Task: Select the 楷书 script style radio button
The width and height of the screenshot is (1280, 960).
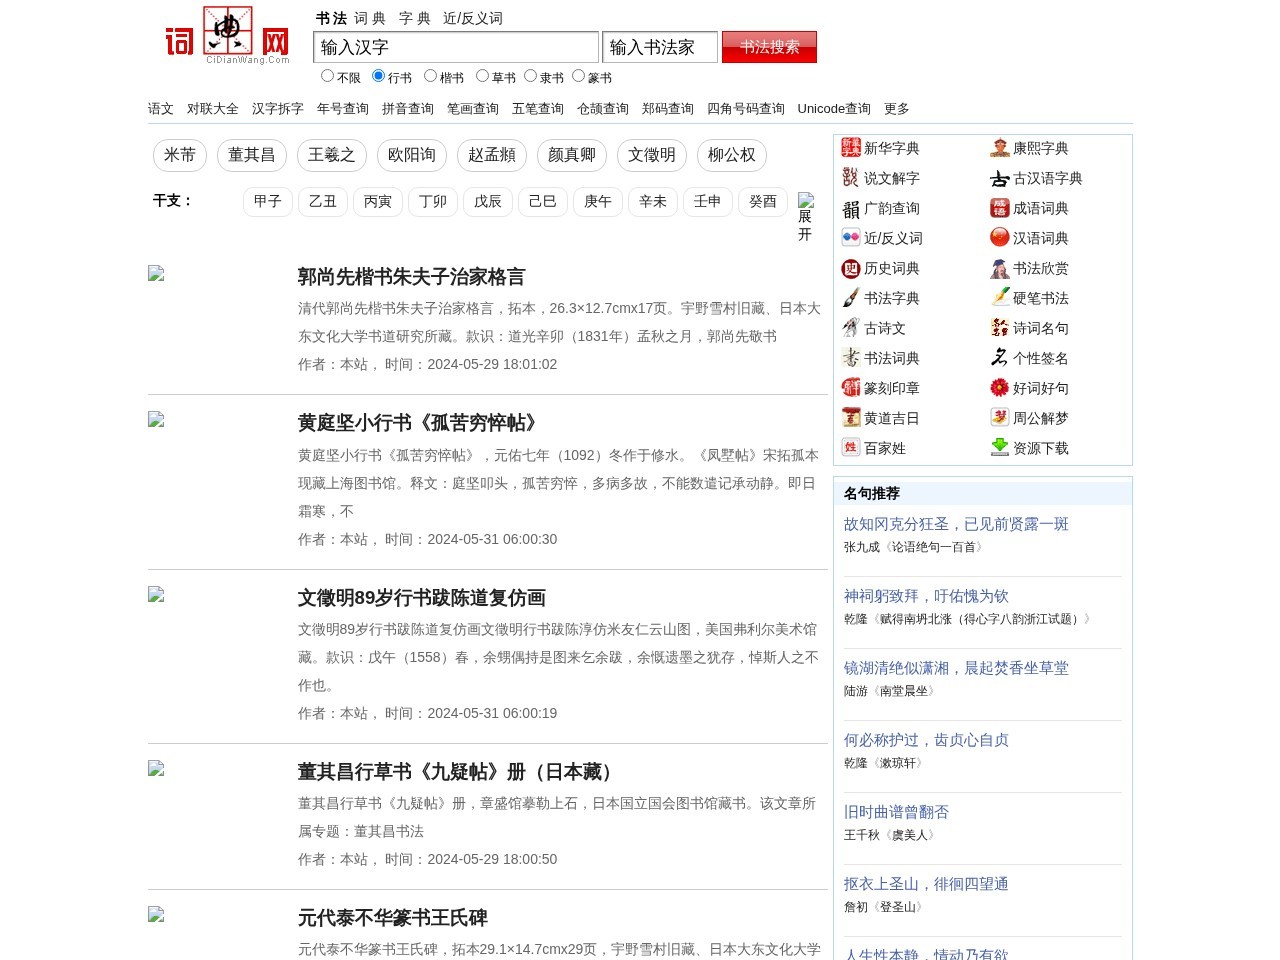Action: 430,76
